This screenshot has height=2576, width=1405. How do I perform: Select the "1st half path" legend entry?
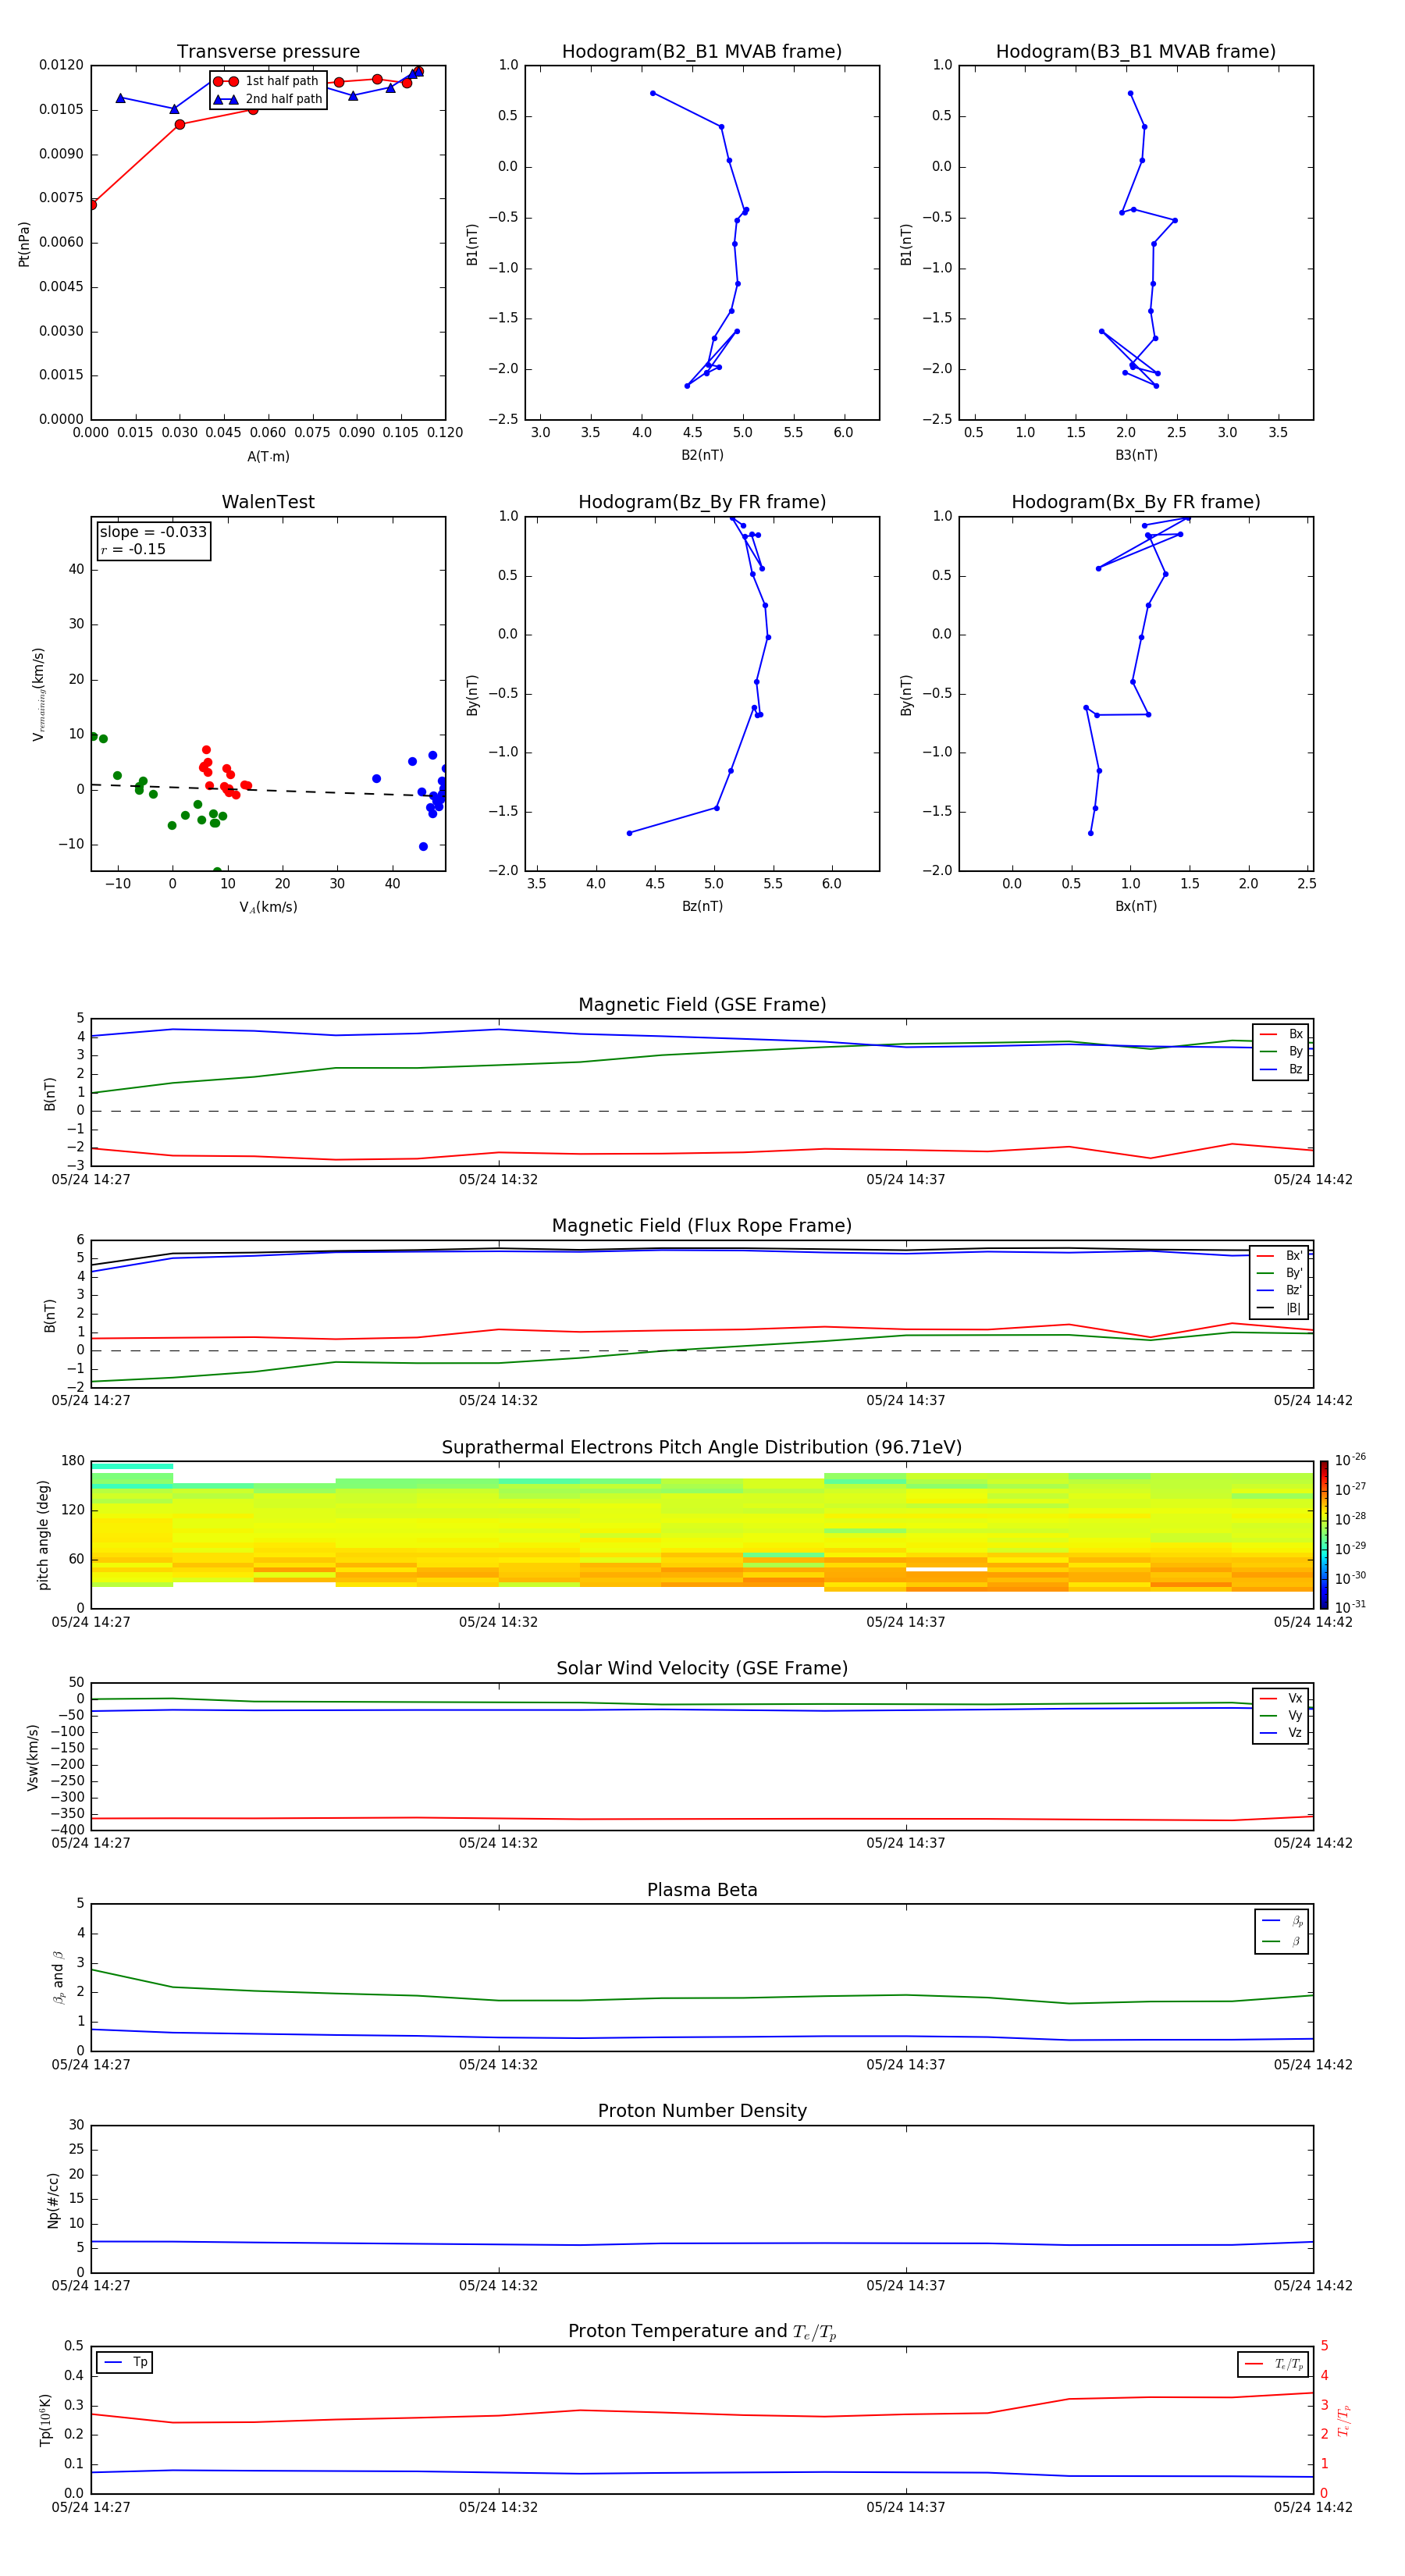(x=266, y=81)
